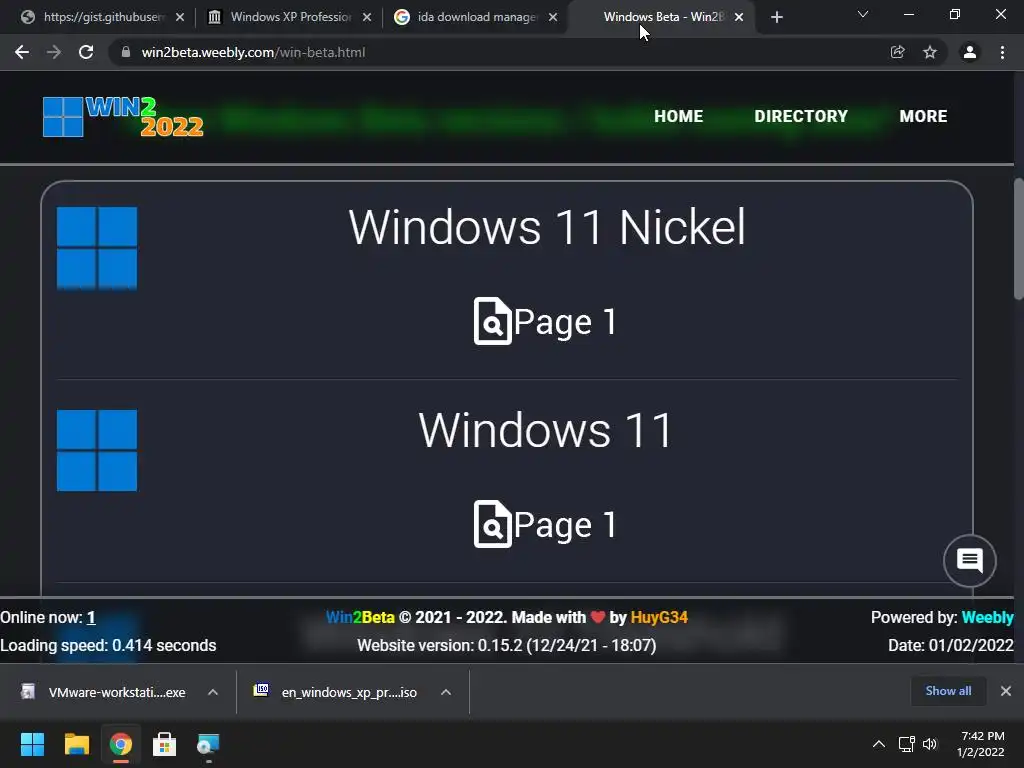Screen dimensions: 1024x768
Task: Click Show all downloads
Action: 948,691
